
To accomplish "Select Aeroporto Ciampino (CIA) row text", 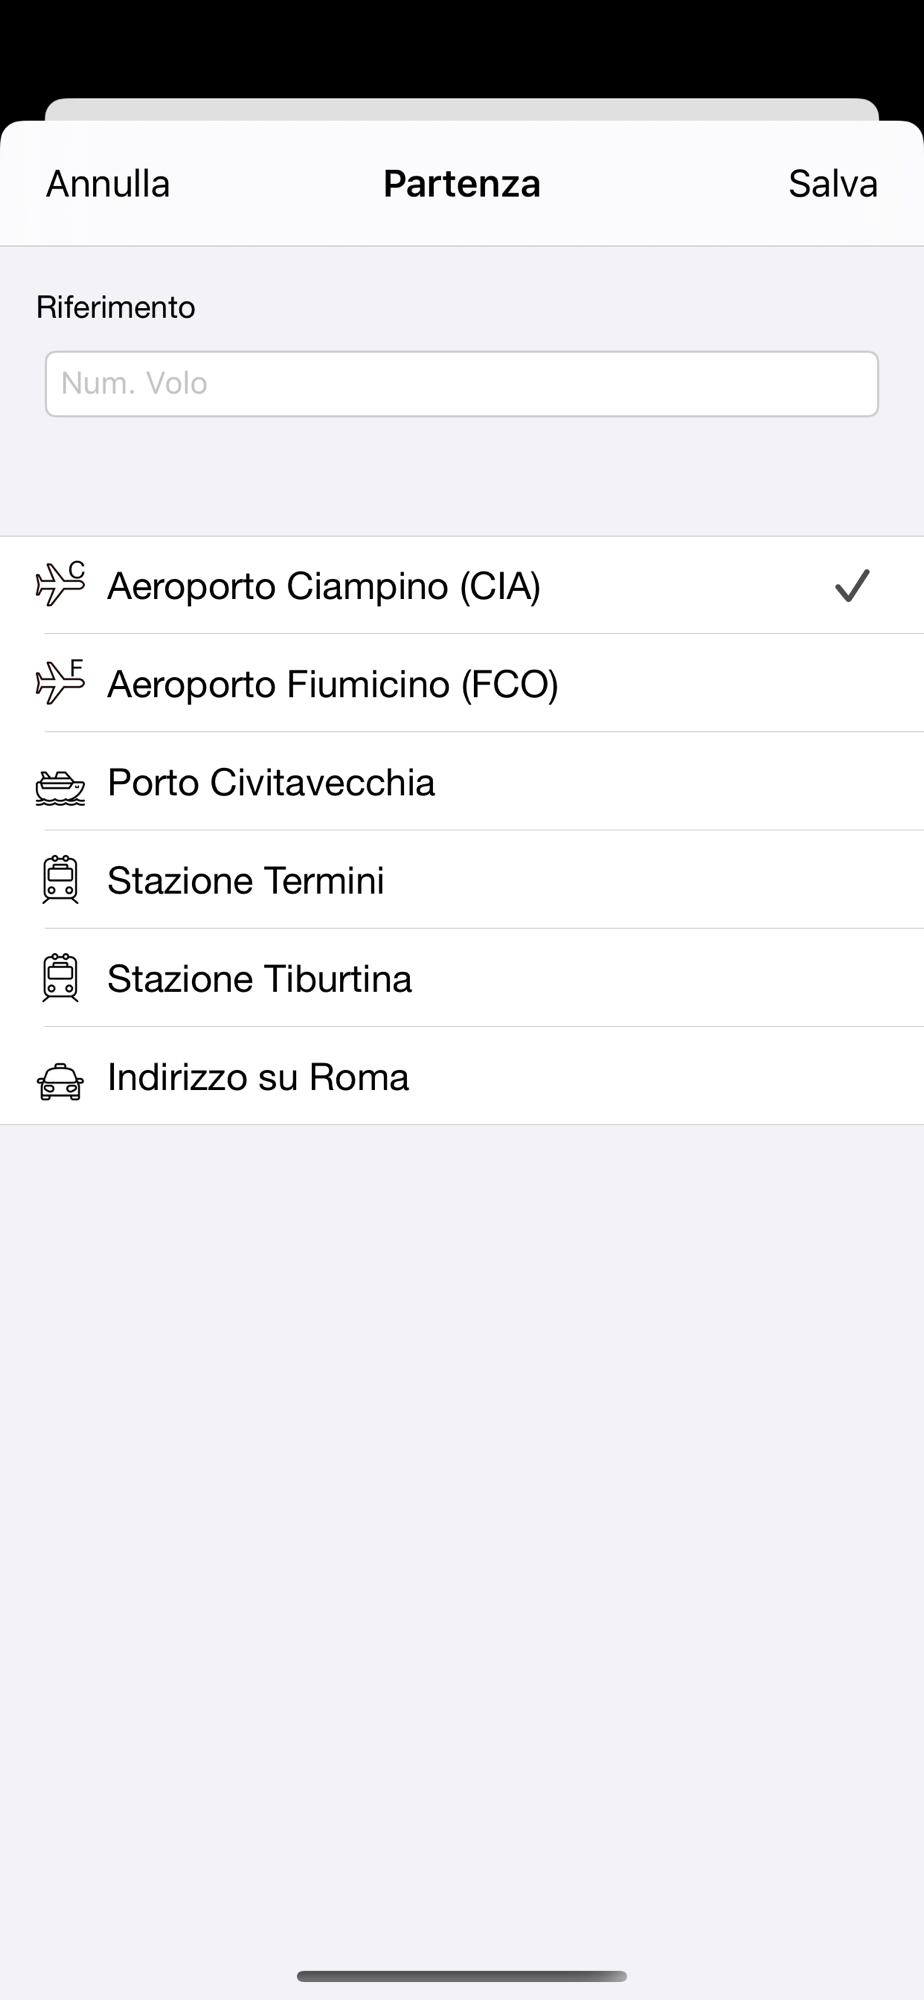I will click(324, 586).
